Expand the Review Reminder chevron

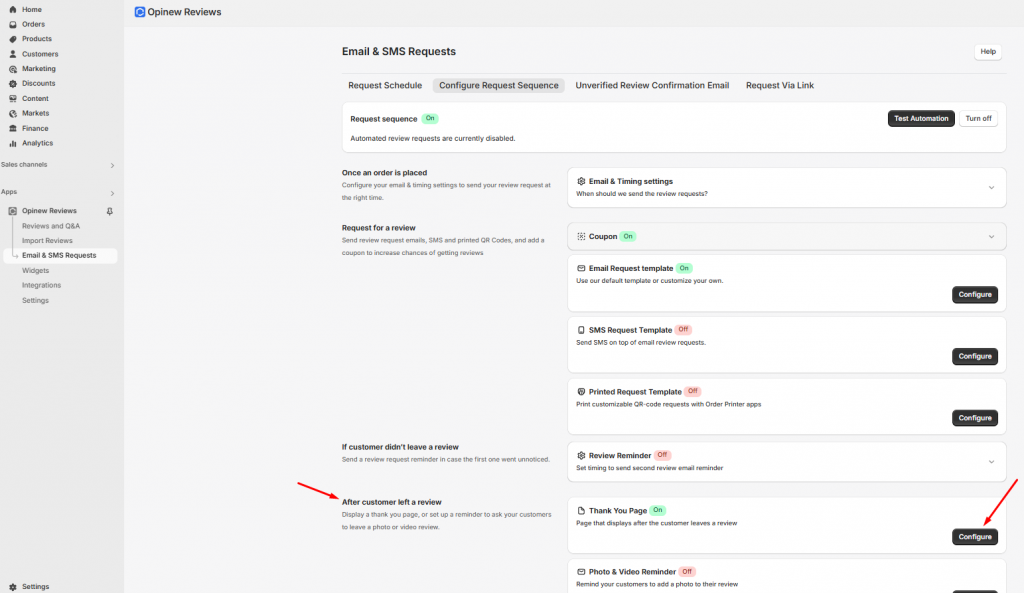pyautogui.click(x=991, y=462)
